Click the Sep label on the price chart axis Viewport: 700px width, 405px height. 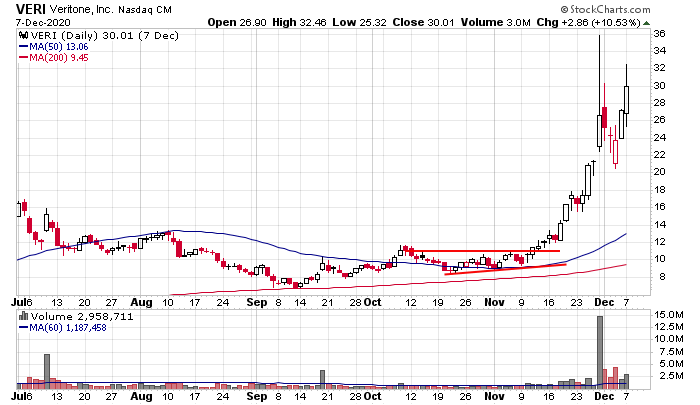[257, 302]
